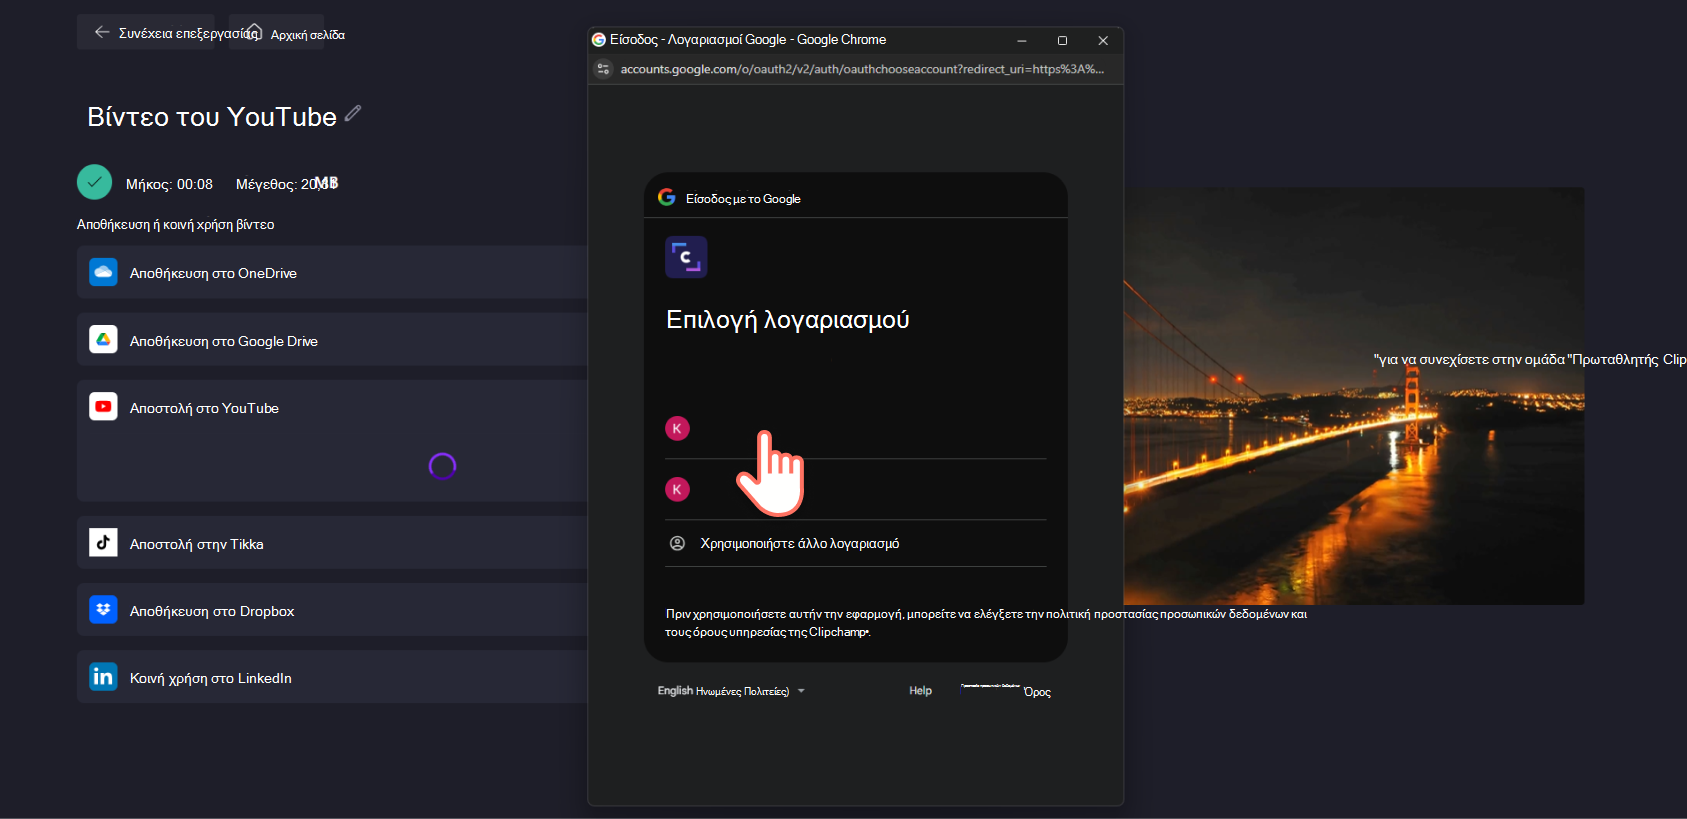Screen dimensions: 1687x819
Task: Click the Chrome address bar URL
Action: tap(862, 69)
